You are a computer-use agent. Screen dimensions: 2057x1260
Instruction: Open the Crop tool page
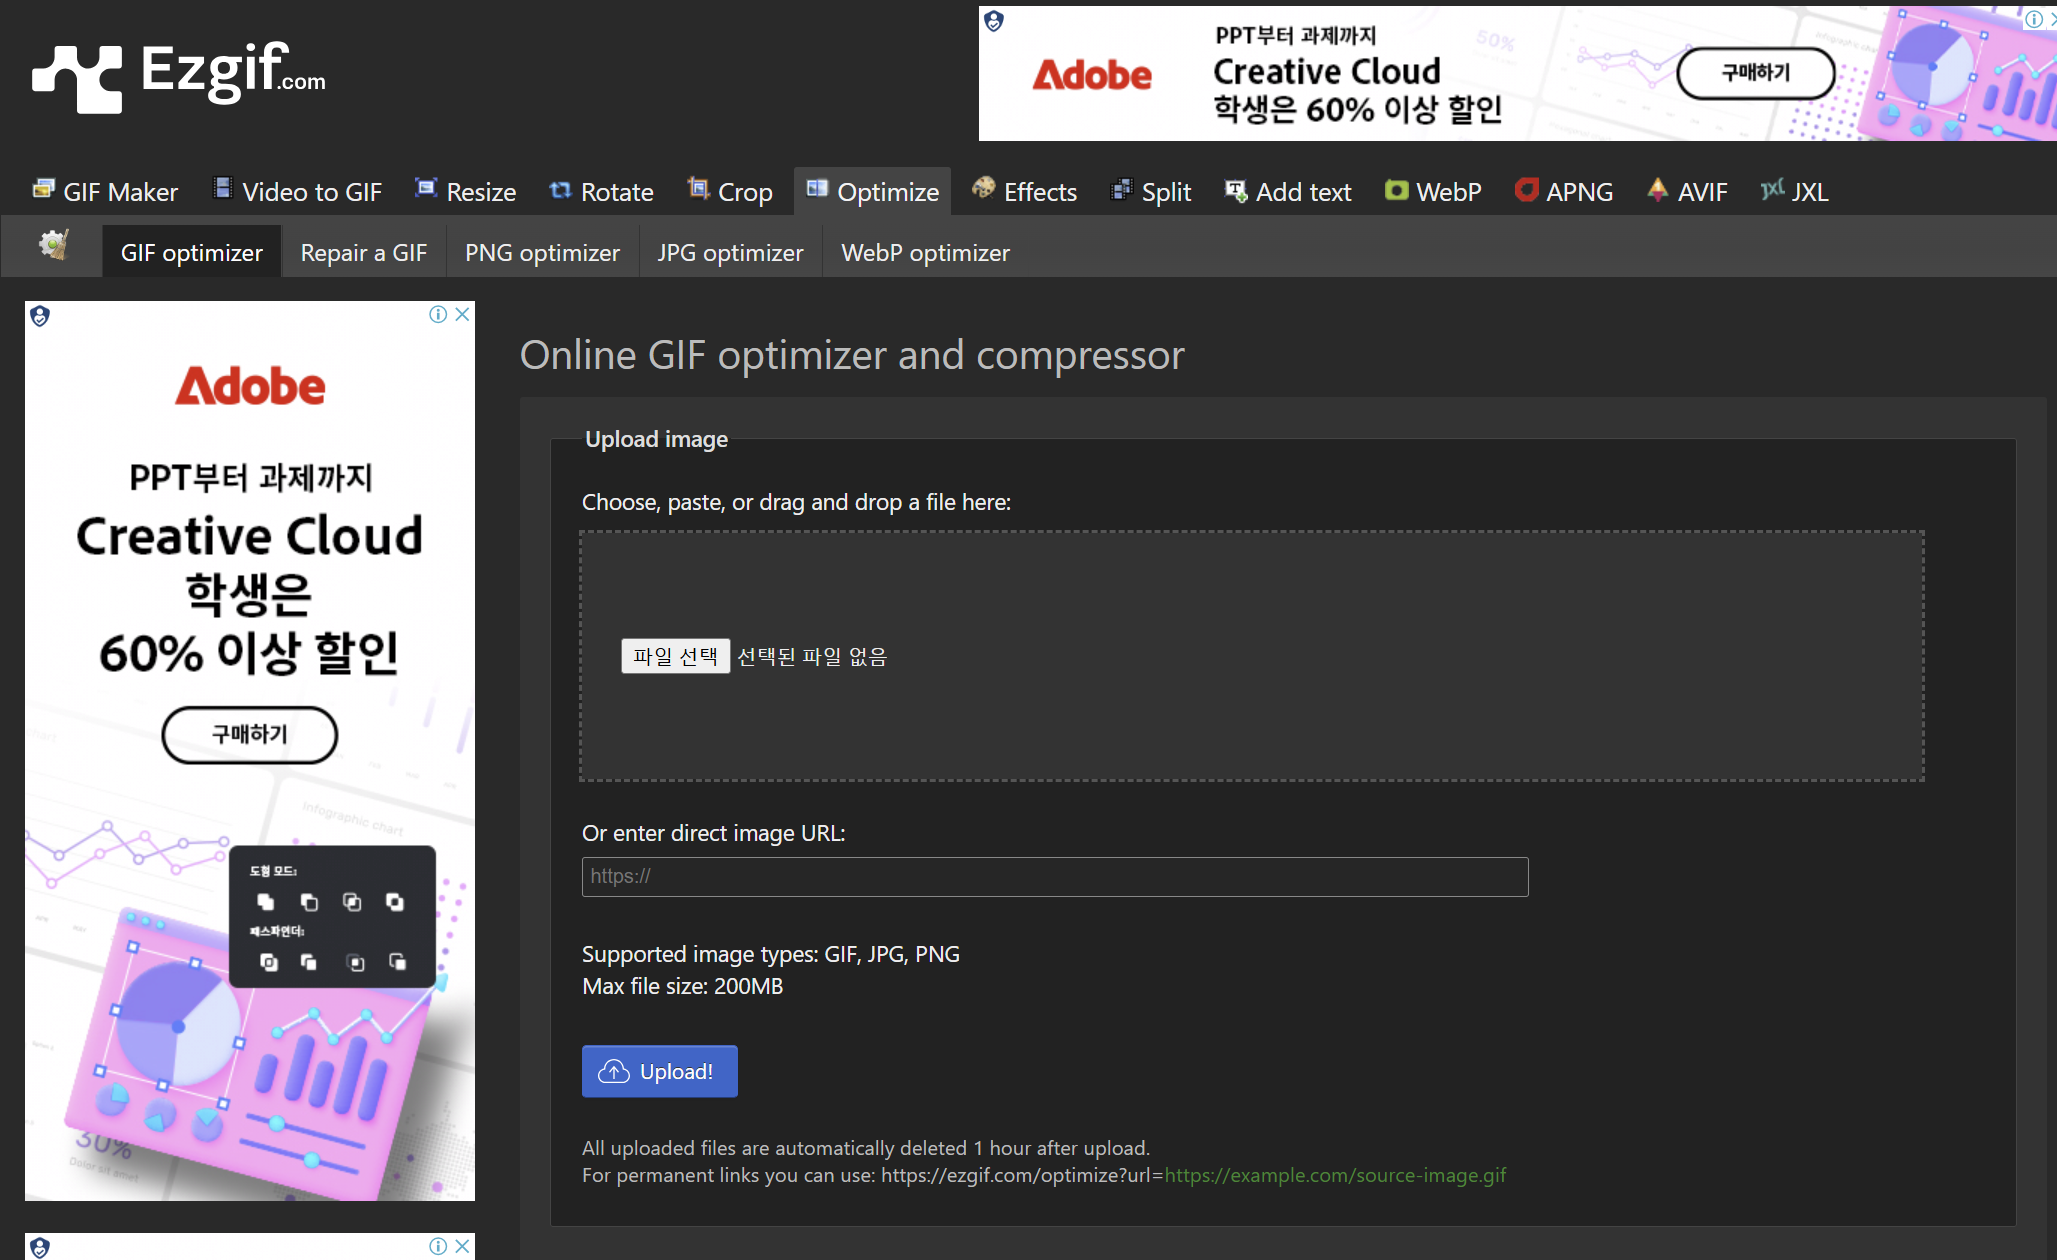[730, 191]
